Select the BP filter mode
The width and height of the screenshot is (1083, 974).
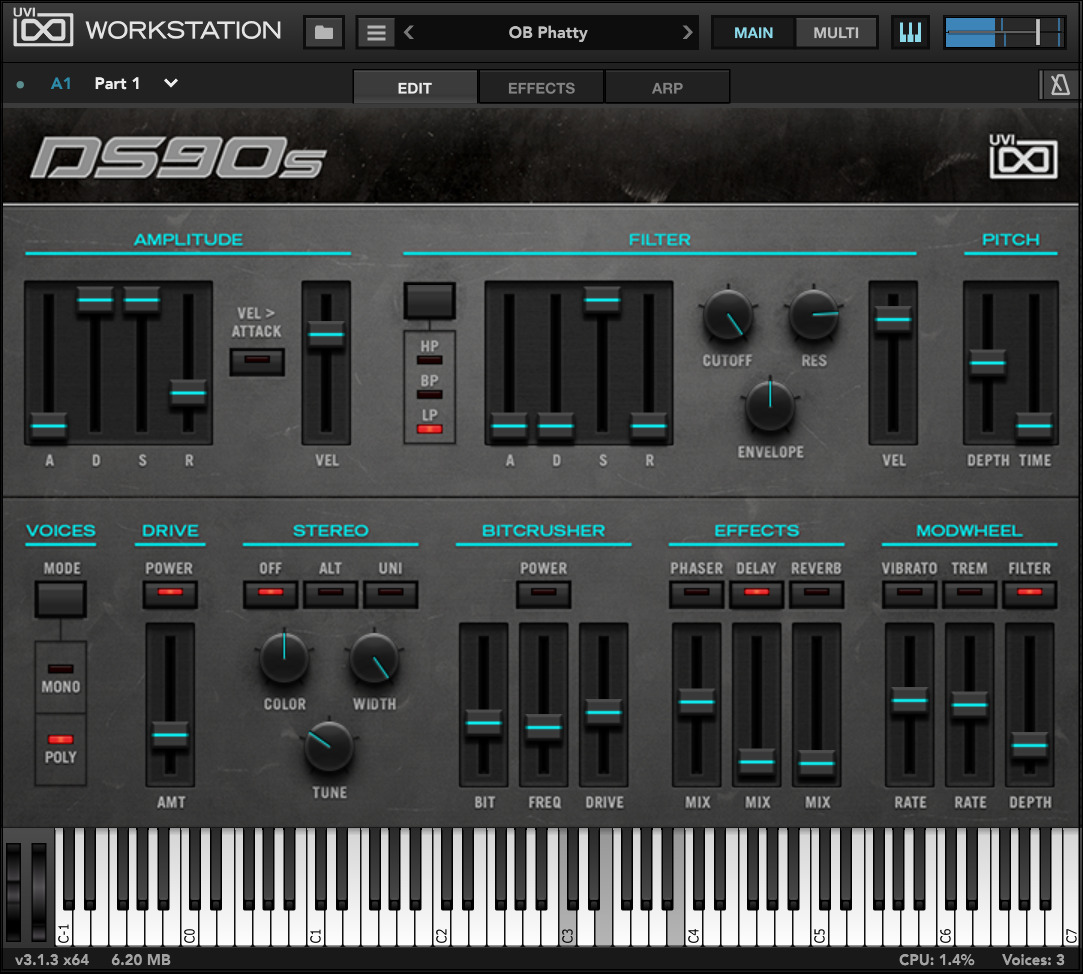[x=430, y=394]
